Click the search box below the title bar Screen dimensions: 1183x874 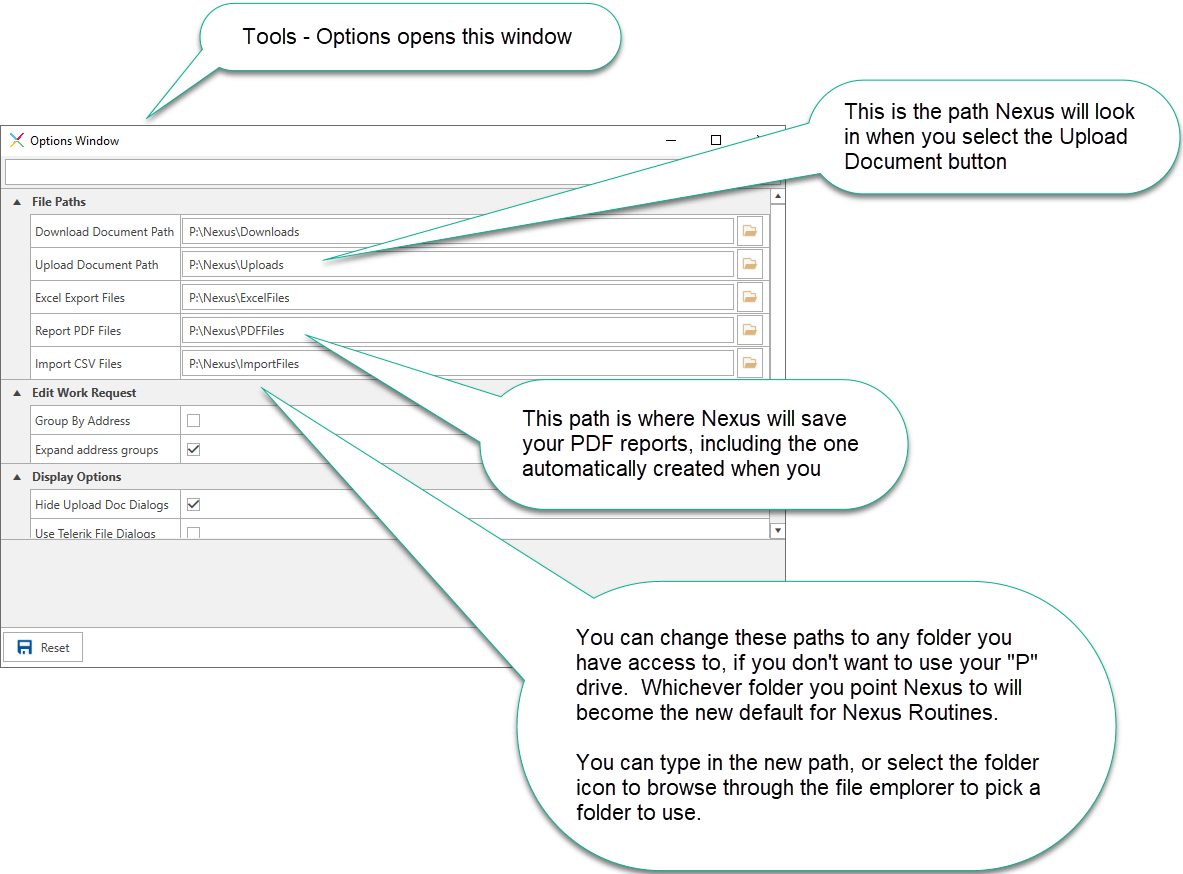click(392, 172)
